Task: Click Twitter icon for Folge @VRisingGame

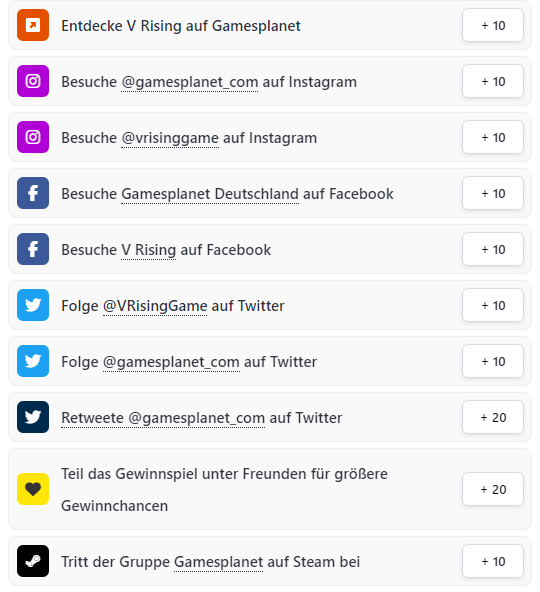Action: point(33,305)
